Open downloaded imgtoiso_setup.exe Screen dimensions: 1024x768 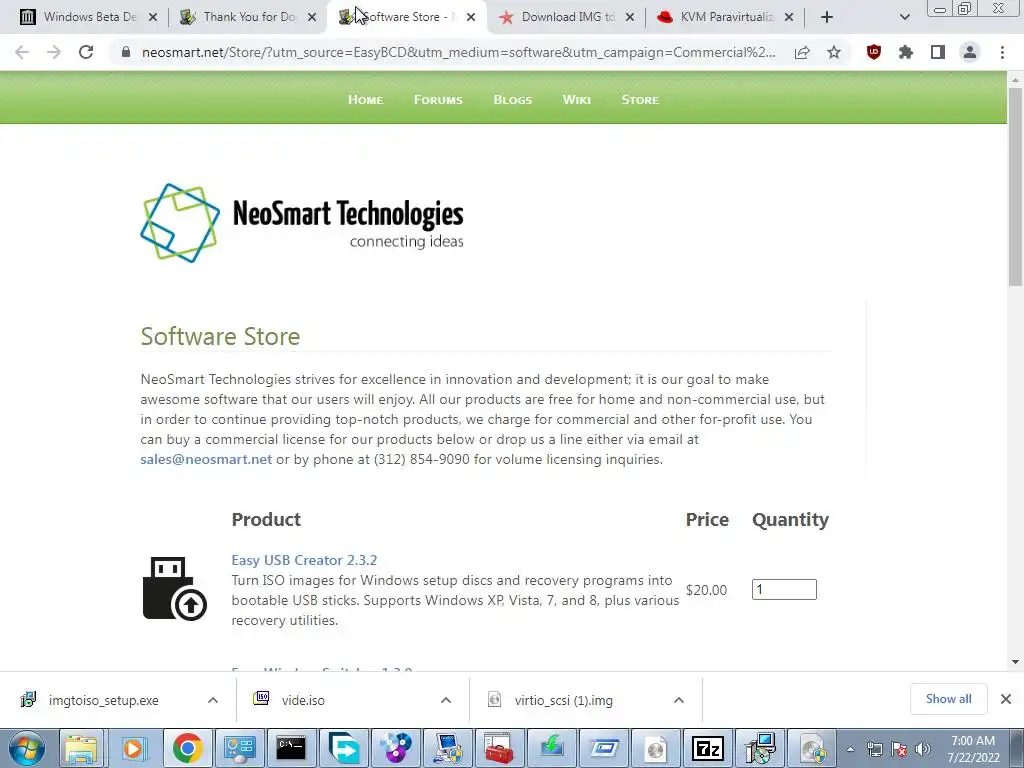click(103, 700)
